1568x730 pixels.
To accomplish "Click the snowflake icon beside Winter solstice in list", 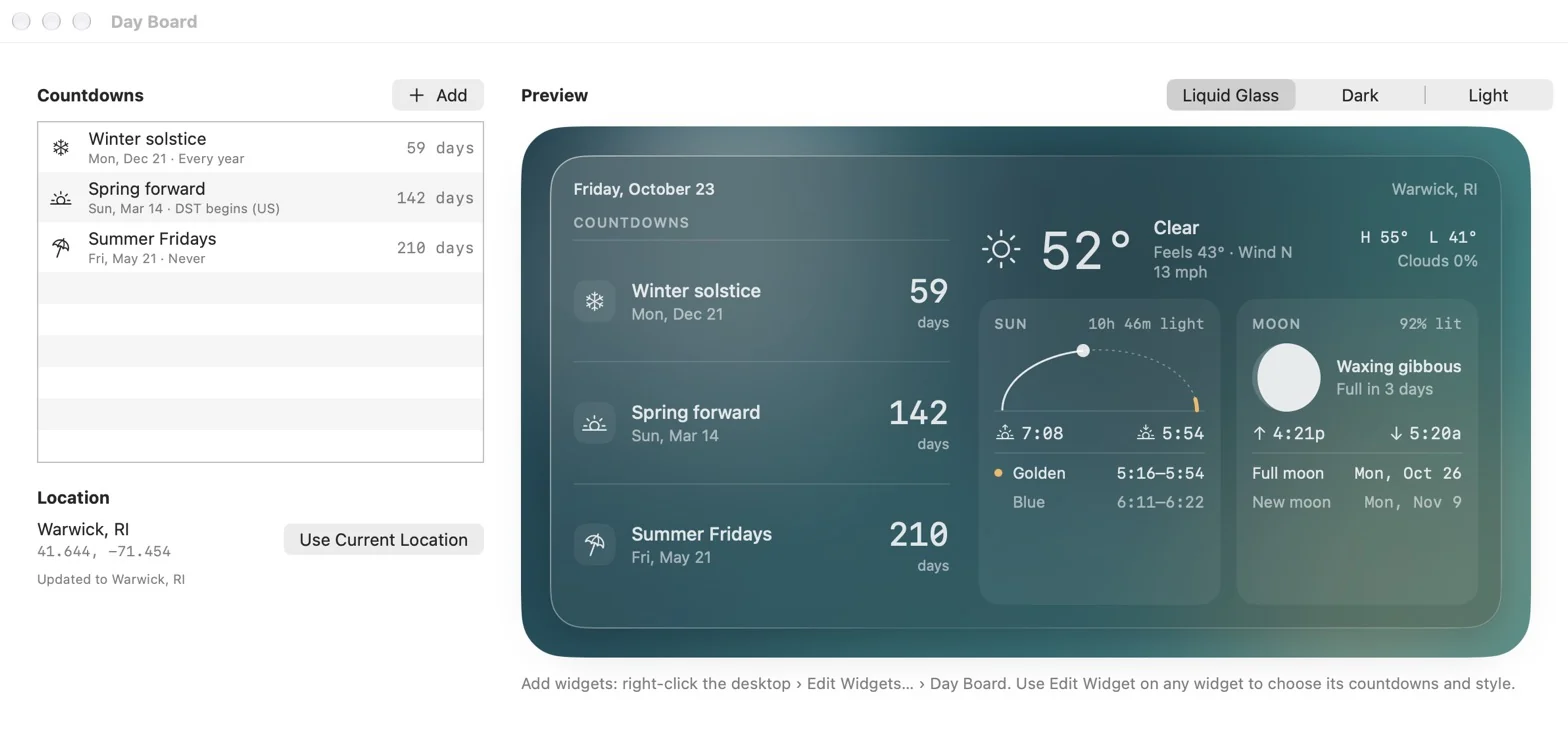I will click(61, 148).
